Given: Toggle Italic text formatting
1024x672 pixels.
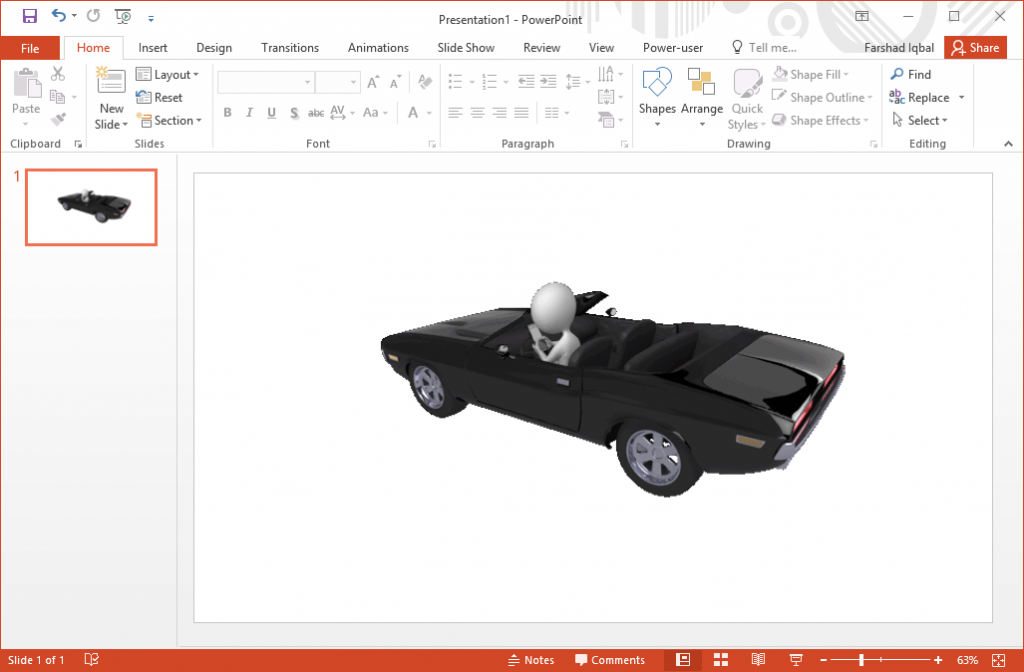Looking at the screenshot, I should click(x=249, y=113).
